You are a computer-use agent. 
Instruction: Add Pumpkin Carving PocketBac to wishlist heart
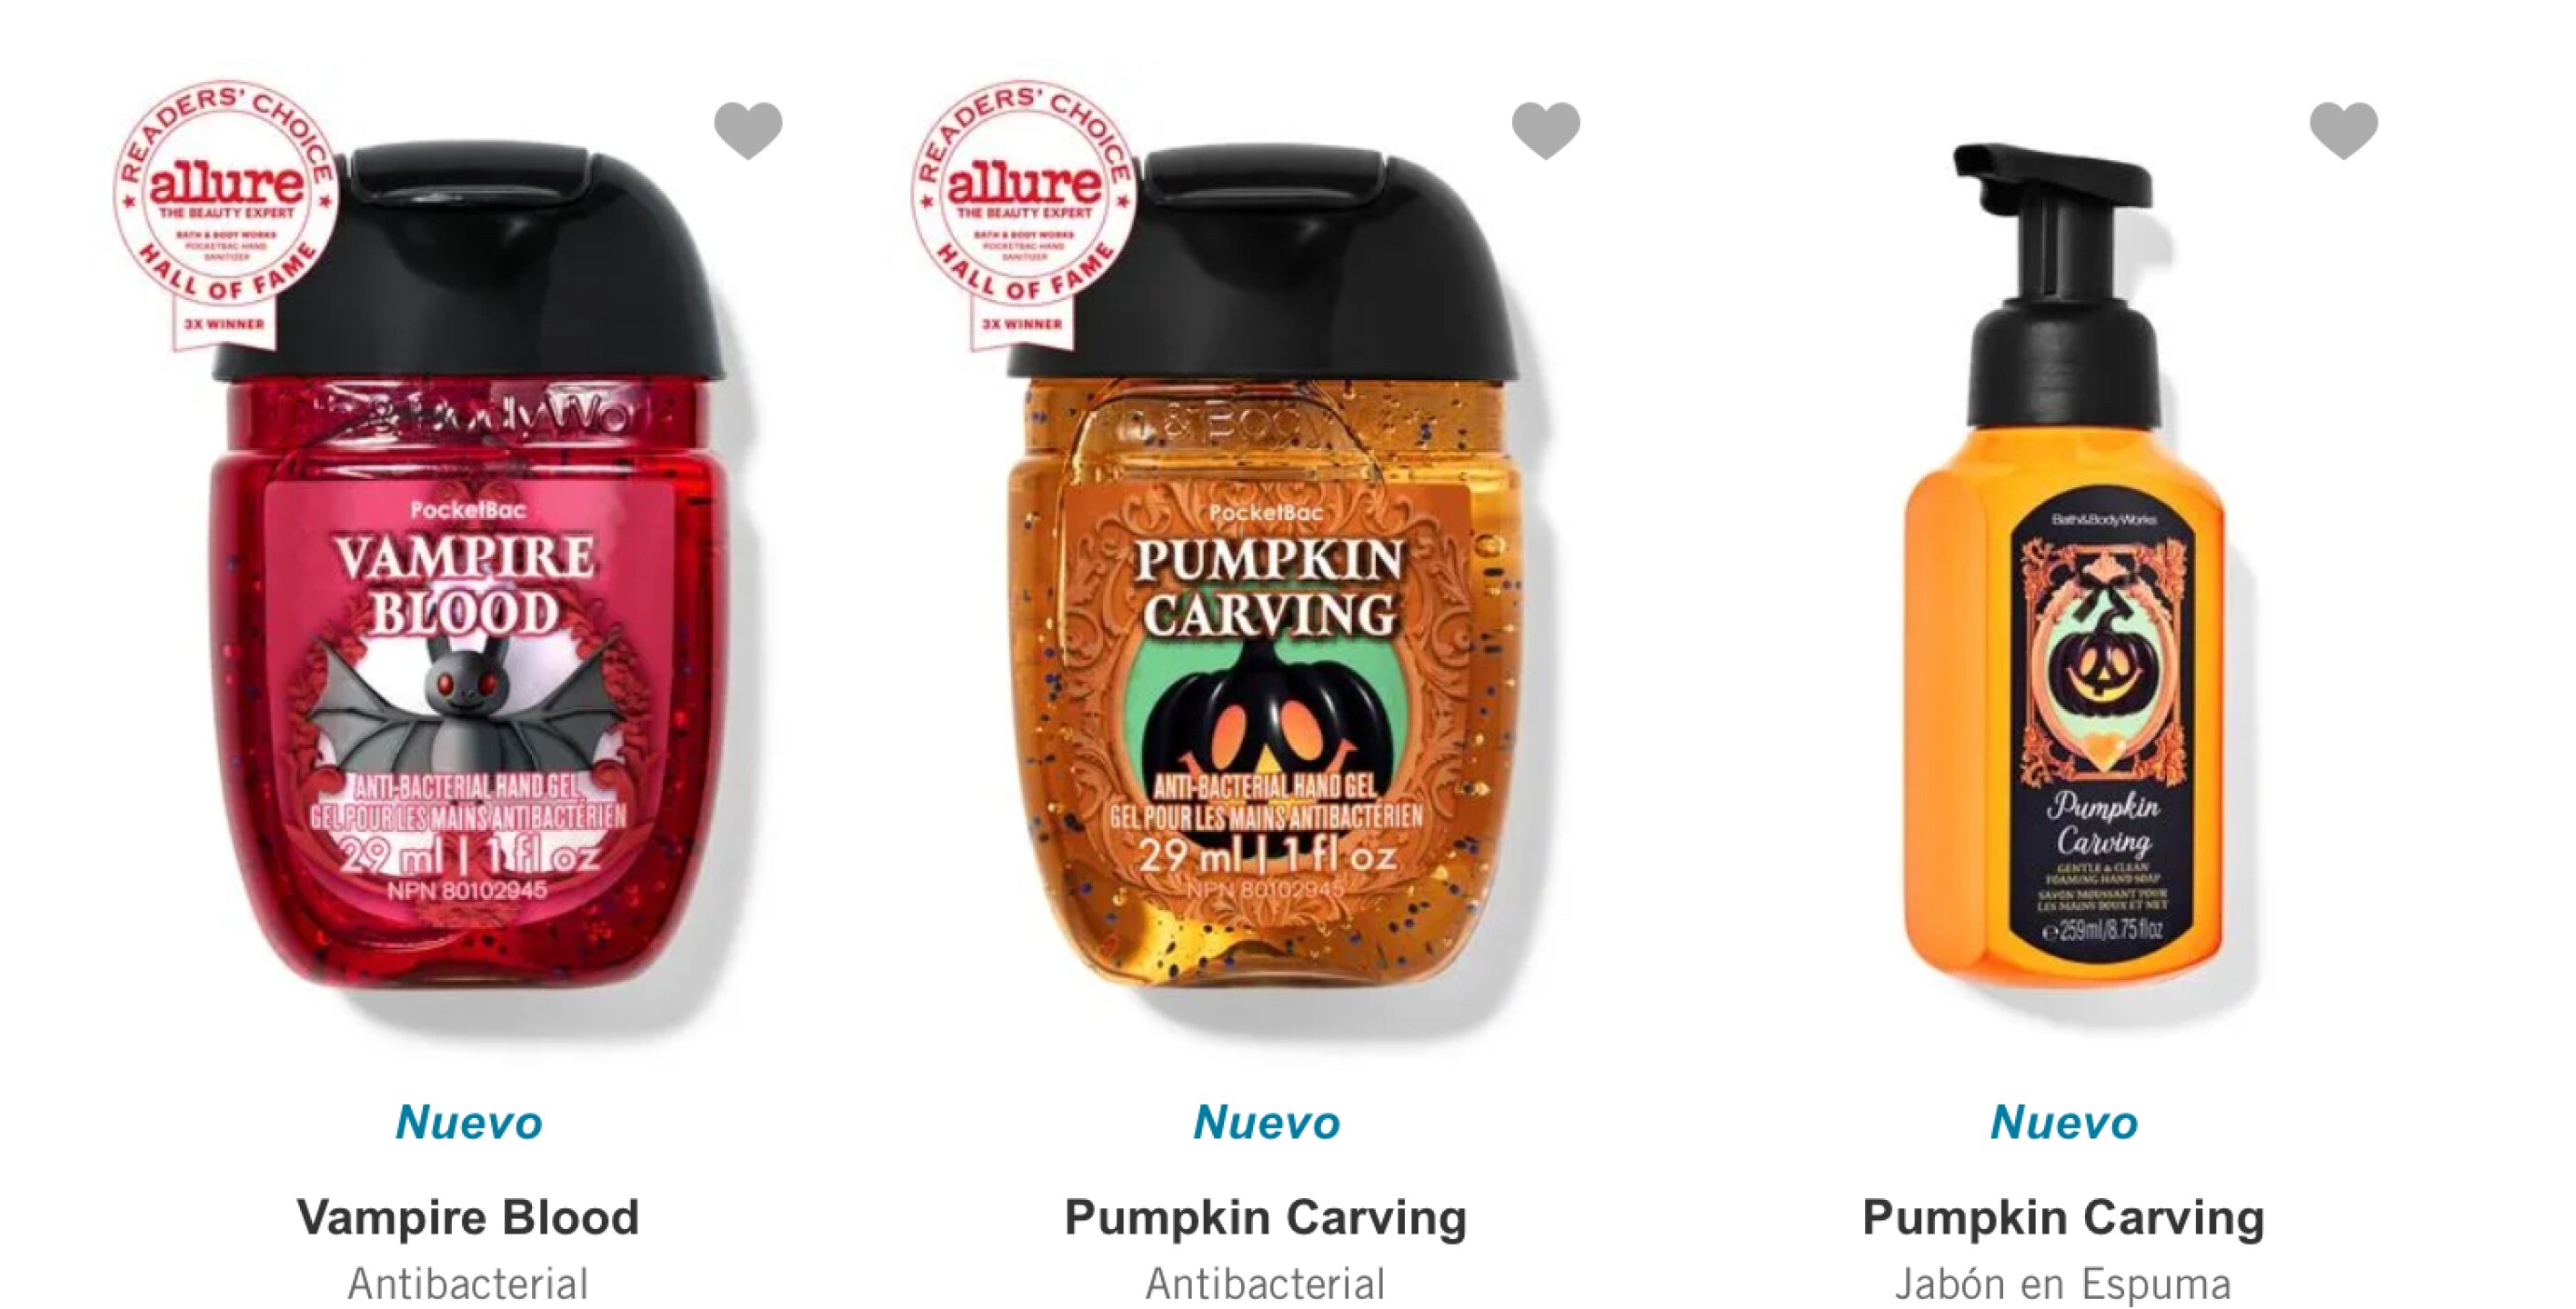tap(1546, 130)
